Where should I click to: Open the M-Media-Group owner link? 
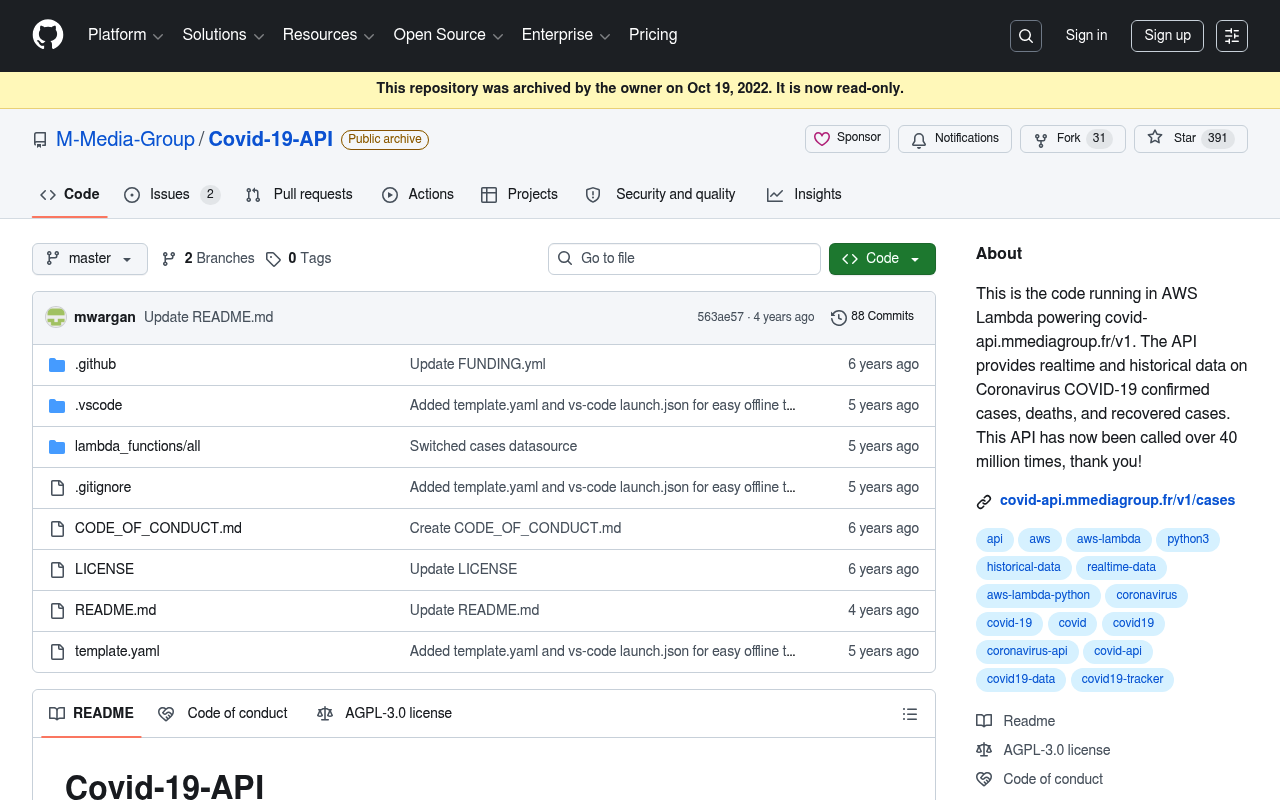pyautogui.click(x=125, y=139)
